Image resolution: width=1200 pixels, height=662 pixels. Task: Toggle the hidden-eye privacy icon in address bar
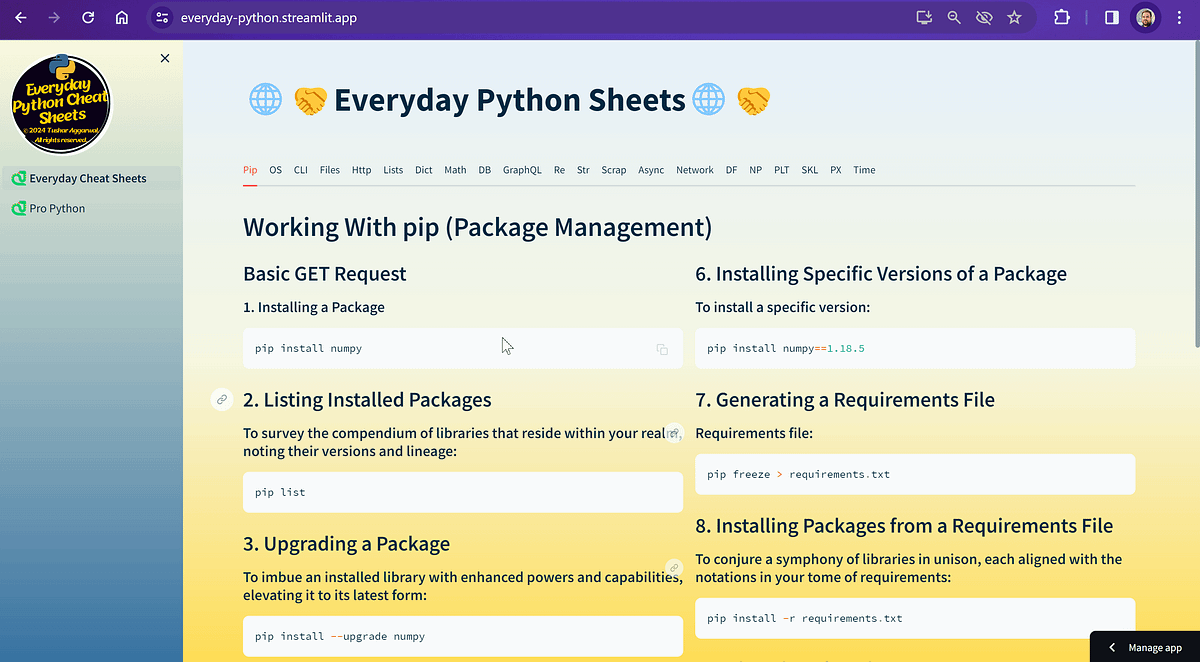pos(984,17)
